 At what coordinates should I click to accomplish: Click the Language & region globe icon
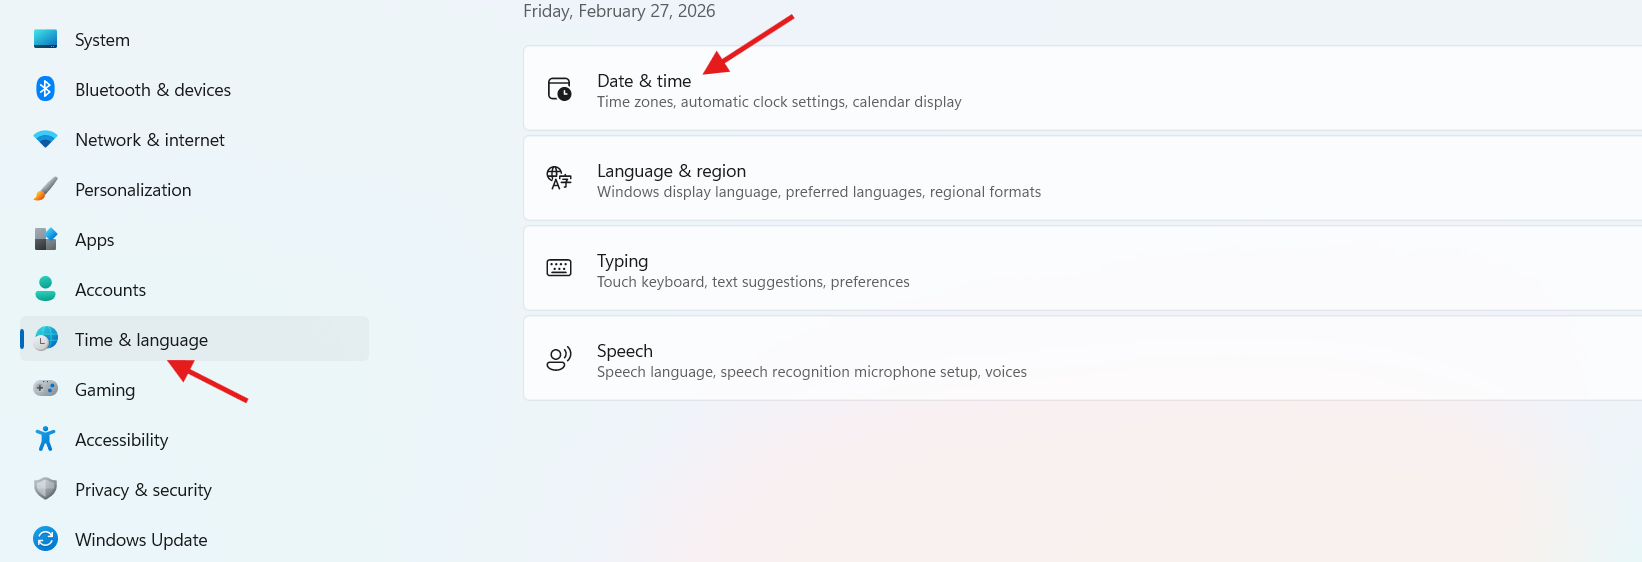(560, 179)
